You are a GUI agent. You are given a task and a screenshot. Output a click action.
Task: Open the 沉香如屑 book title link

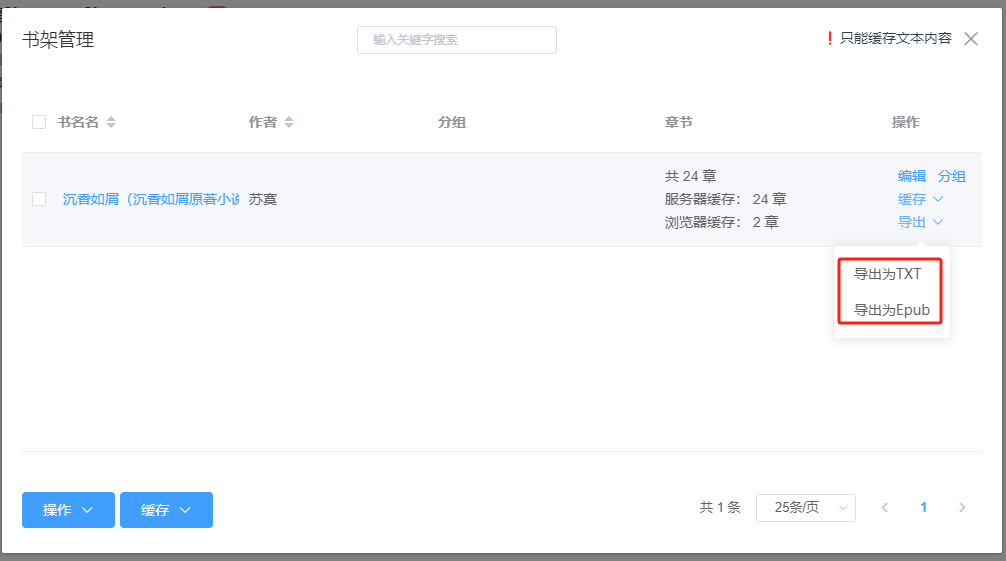point(150,199)
